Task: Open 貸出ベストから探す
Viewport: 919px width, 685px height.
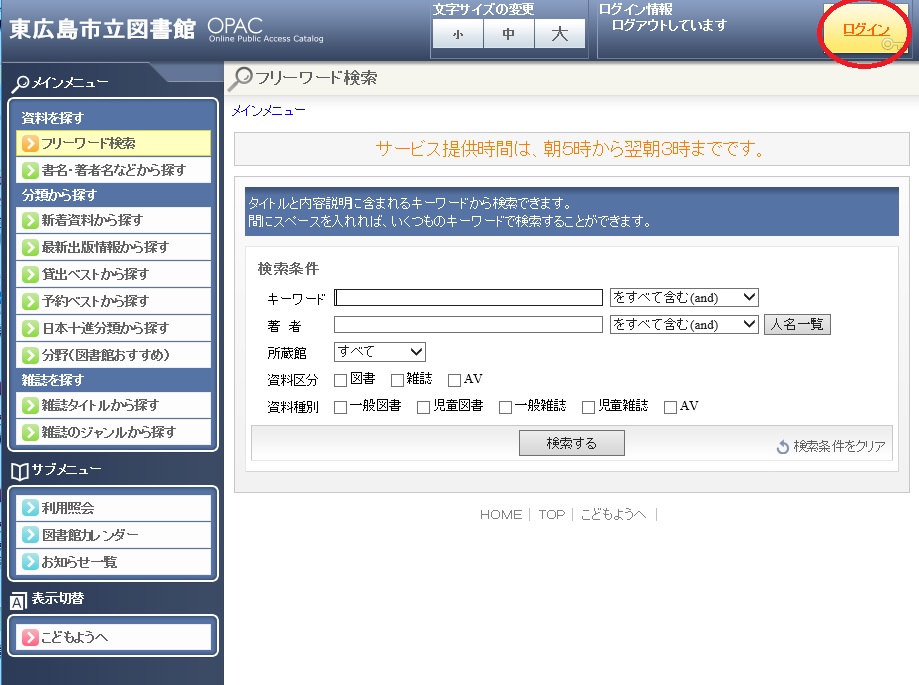Action: coord(114,274)
